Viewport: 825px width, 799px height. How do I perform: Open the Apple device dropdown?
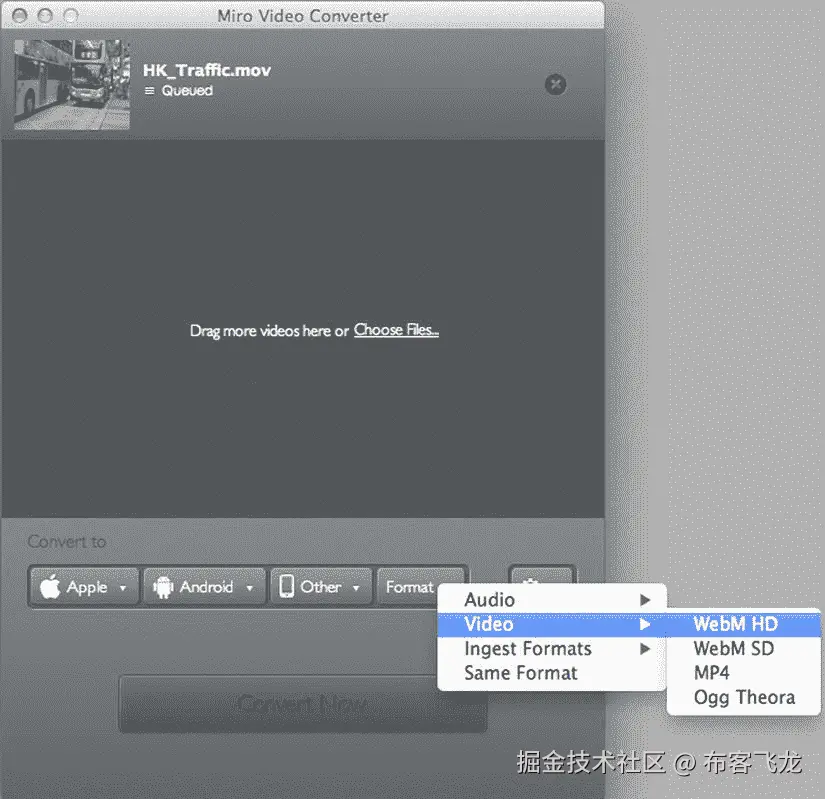pyautogui.click(x=84, y=587)
